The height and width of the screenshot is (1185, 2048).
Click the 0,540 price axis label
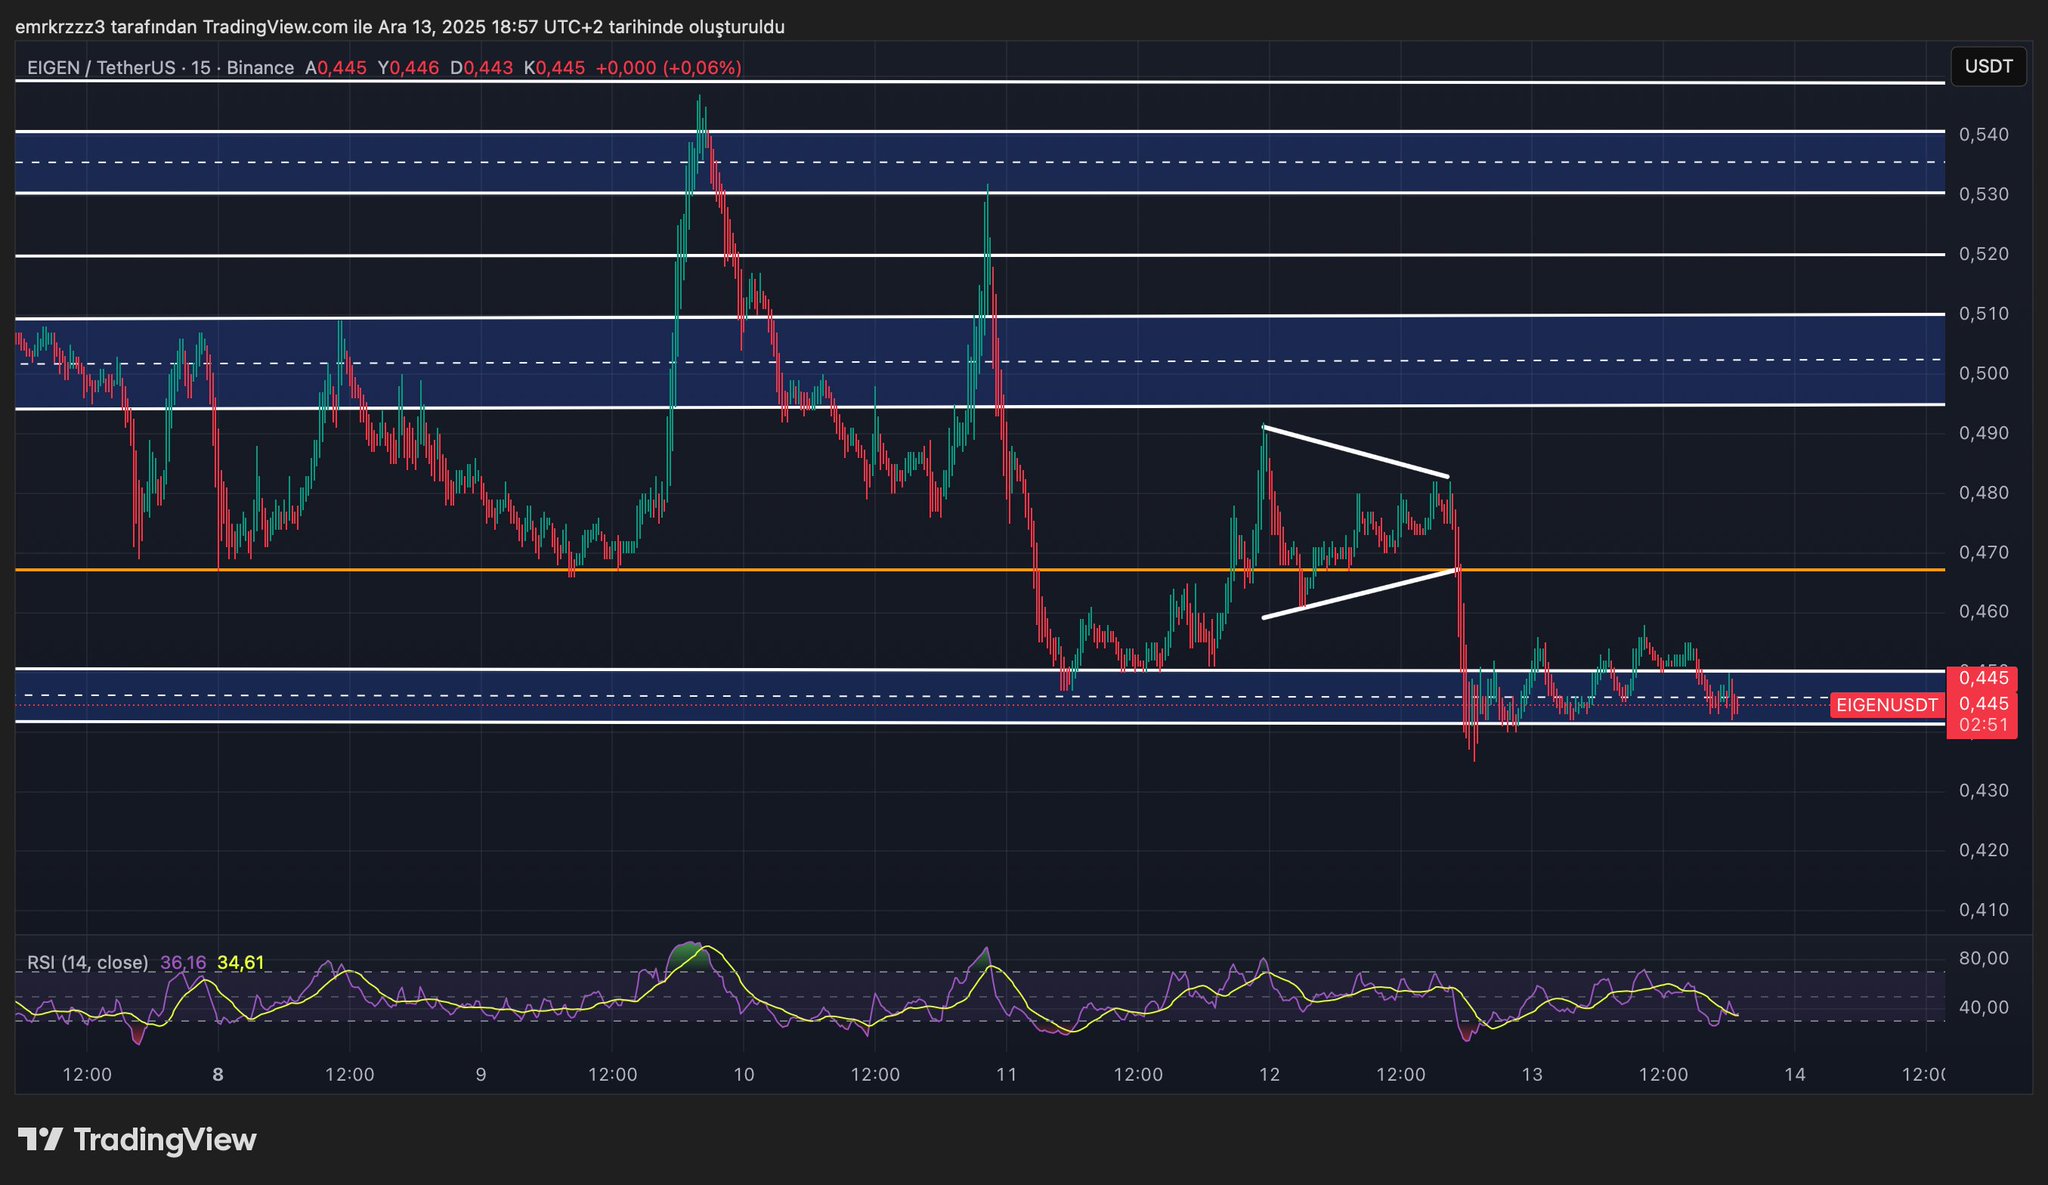click(x=1984, y=134)
